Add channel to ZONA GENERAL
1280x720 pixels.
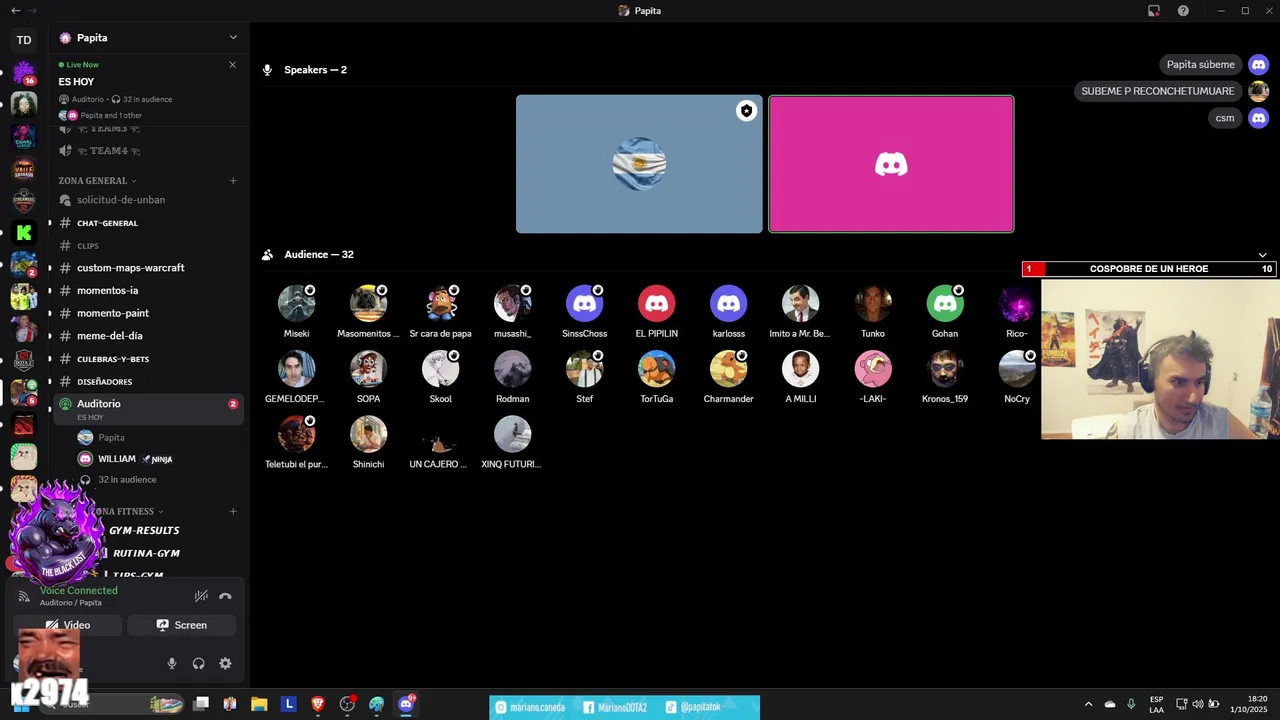[233, 181]
